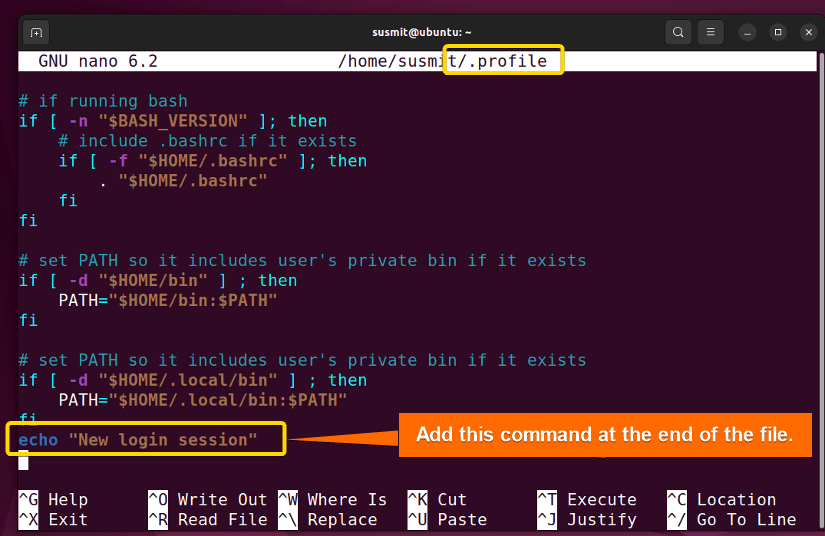This screenshot has height=536, width=825.
Task: Click the window title susmit@ubuntu: ~
Action: click(421, 33)
